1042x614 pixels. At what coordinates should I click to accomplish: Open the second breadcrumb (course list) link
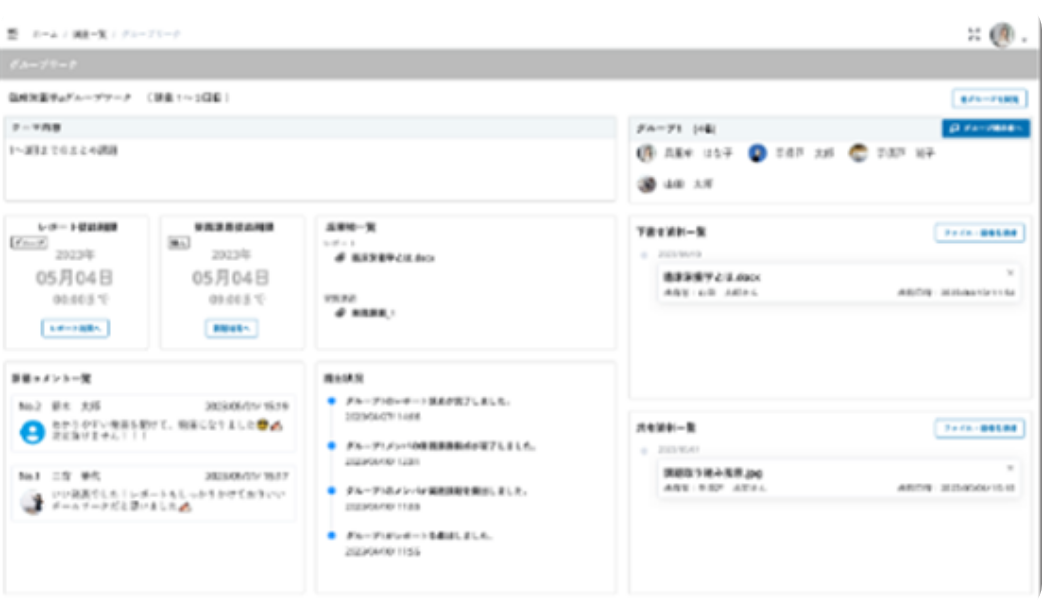pos(89,34)
